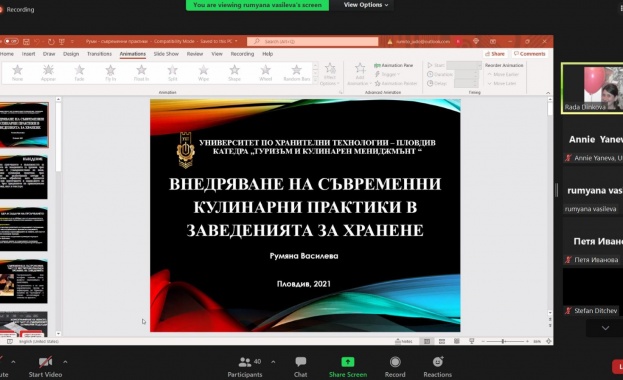Open the Transitions tab
The width and height of the screenshot is (623, 380).
(99, 54)
